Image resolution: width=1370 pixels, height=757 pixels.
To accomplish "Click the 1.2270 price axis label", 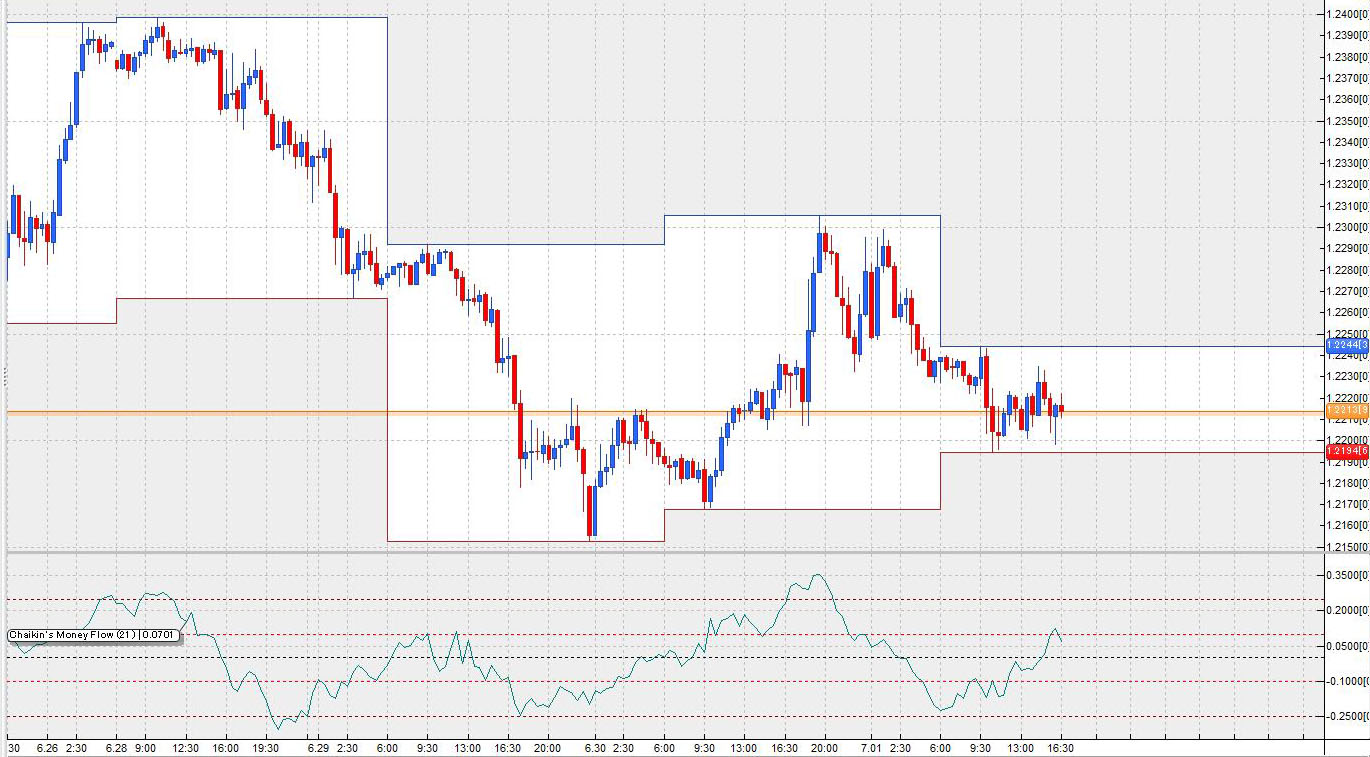I will [x=1348, y=291].
